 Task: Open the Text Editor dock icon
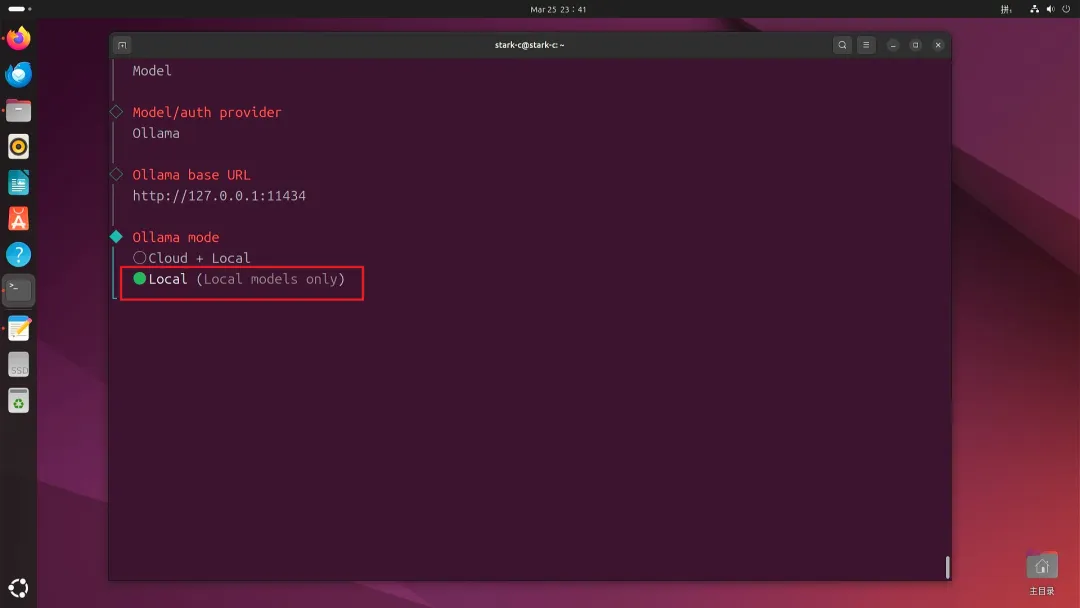(19, 328)
